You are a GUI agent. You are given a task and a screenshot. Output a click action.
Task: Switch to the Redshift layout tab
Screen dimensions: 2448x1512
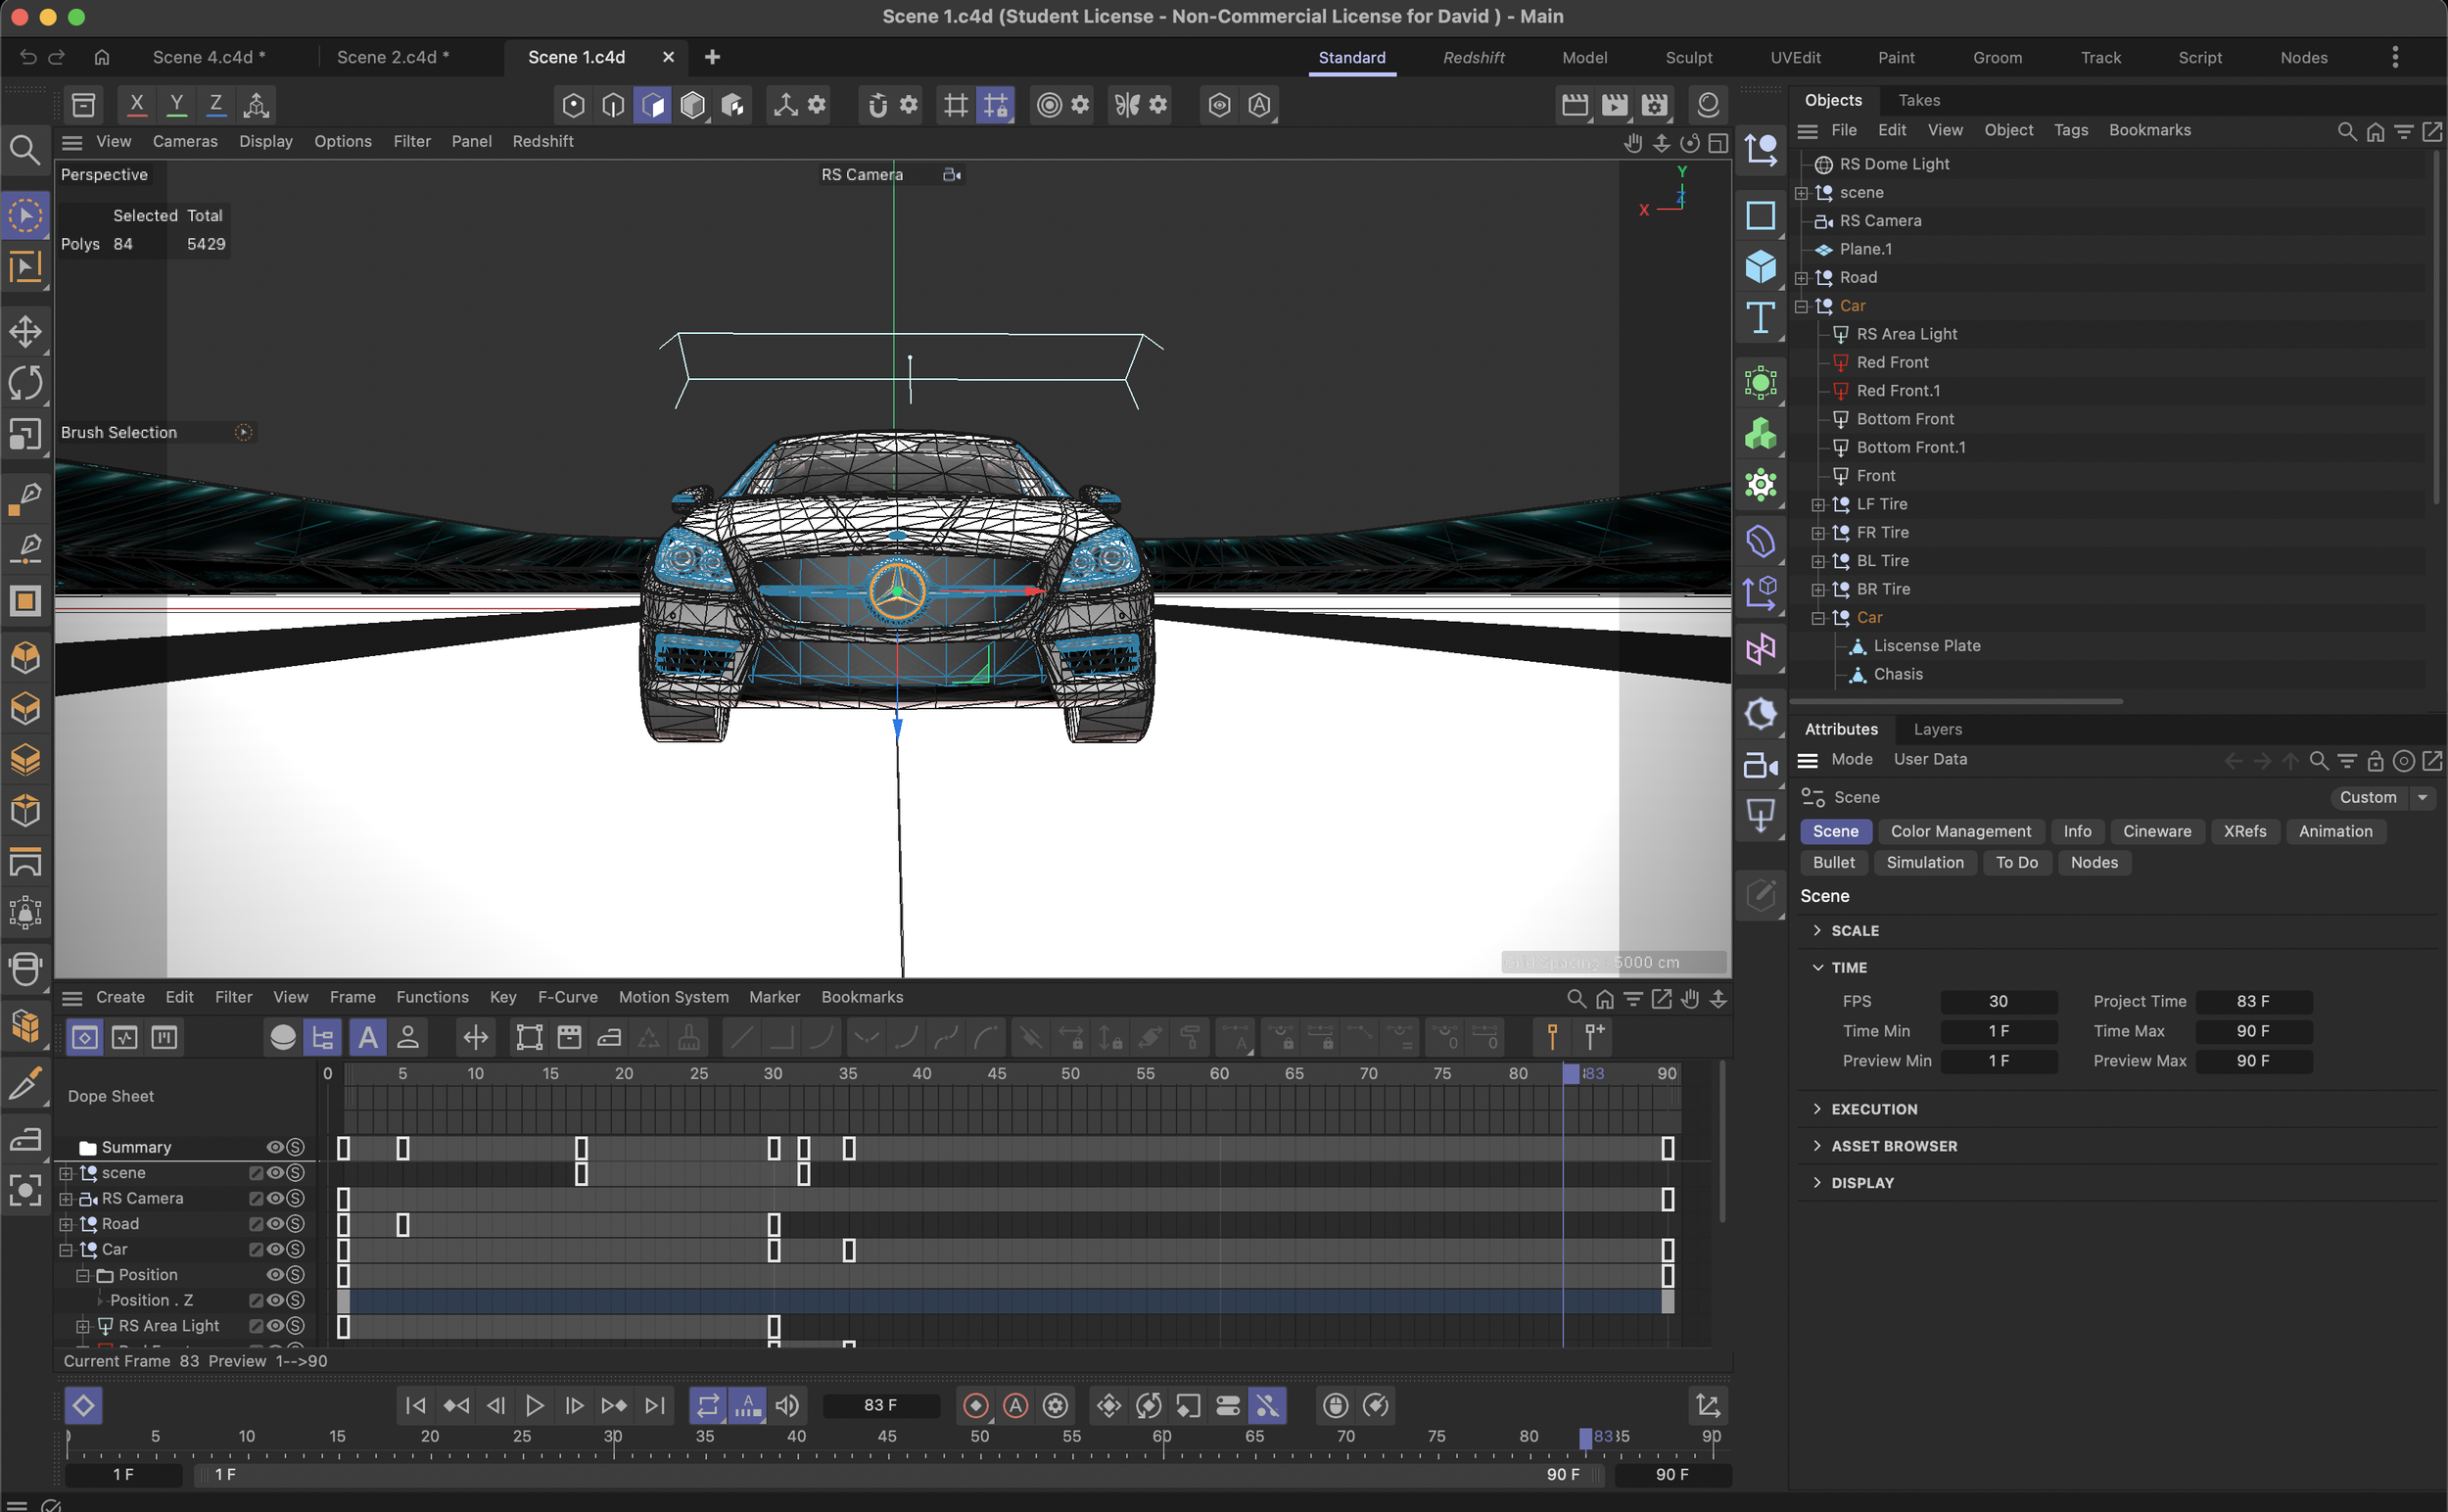coord(1473,57)
